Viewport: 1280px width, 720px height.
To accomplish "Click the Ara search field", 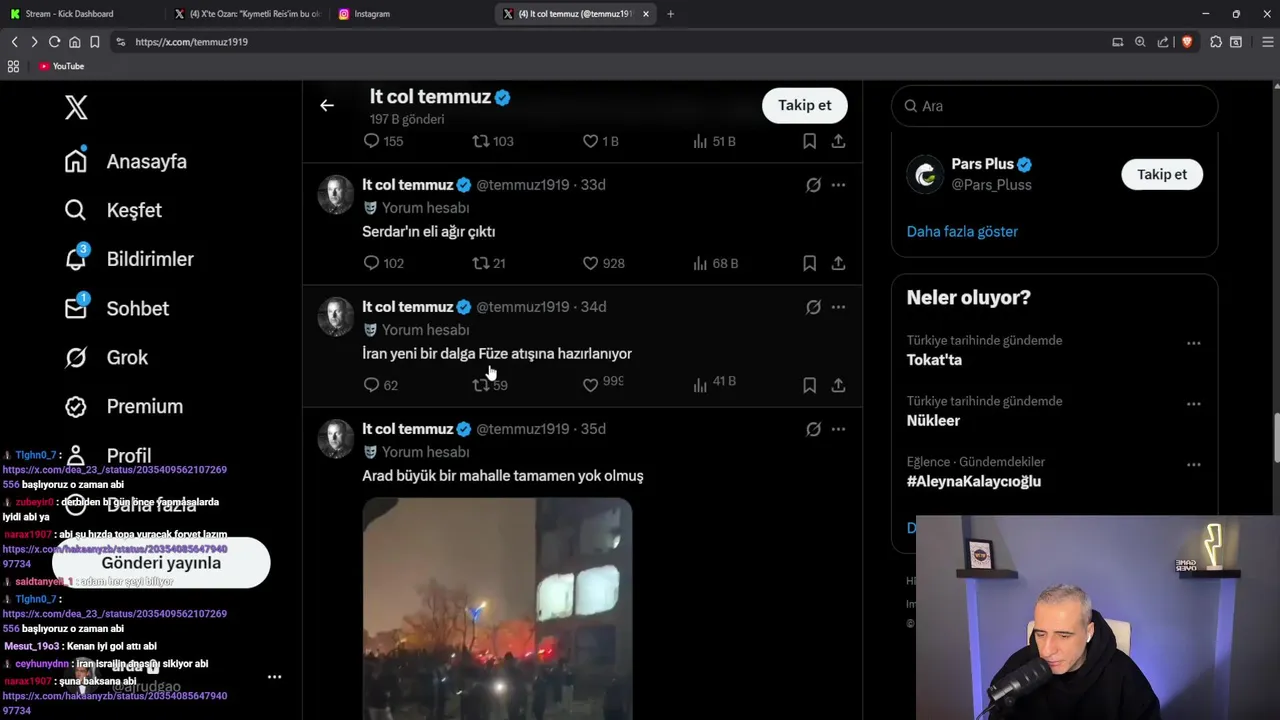I will [1054, 106].
